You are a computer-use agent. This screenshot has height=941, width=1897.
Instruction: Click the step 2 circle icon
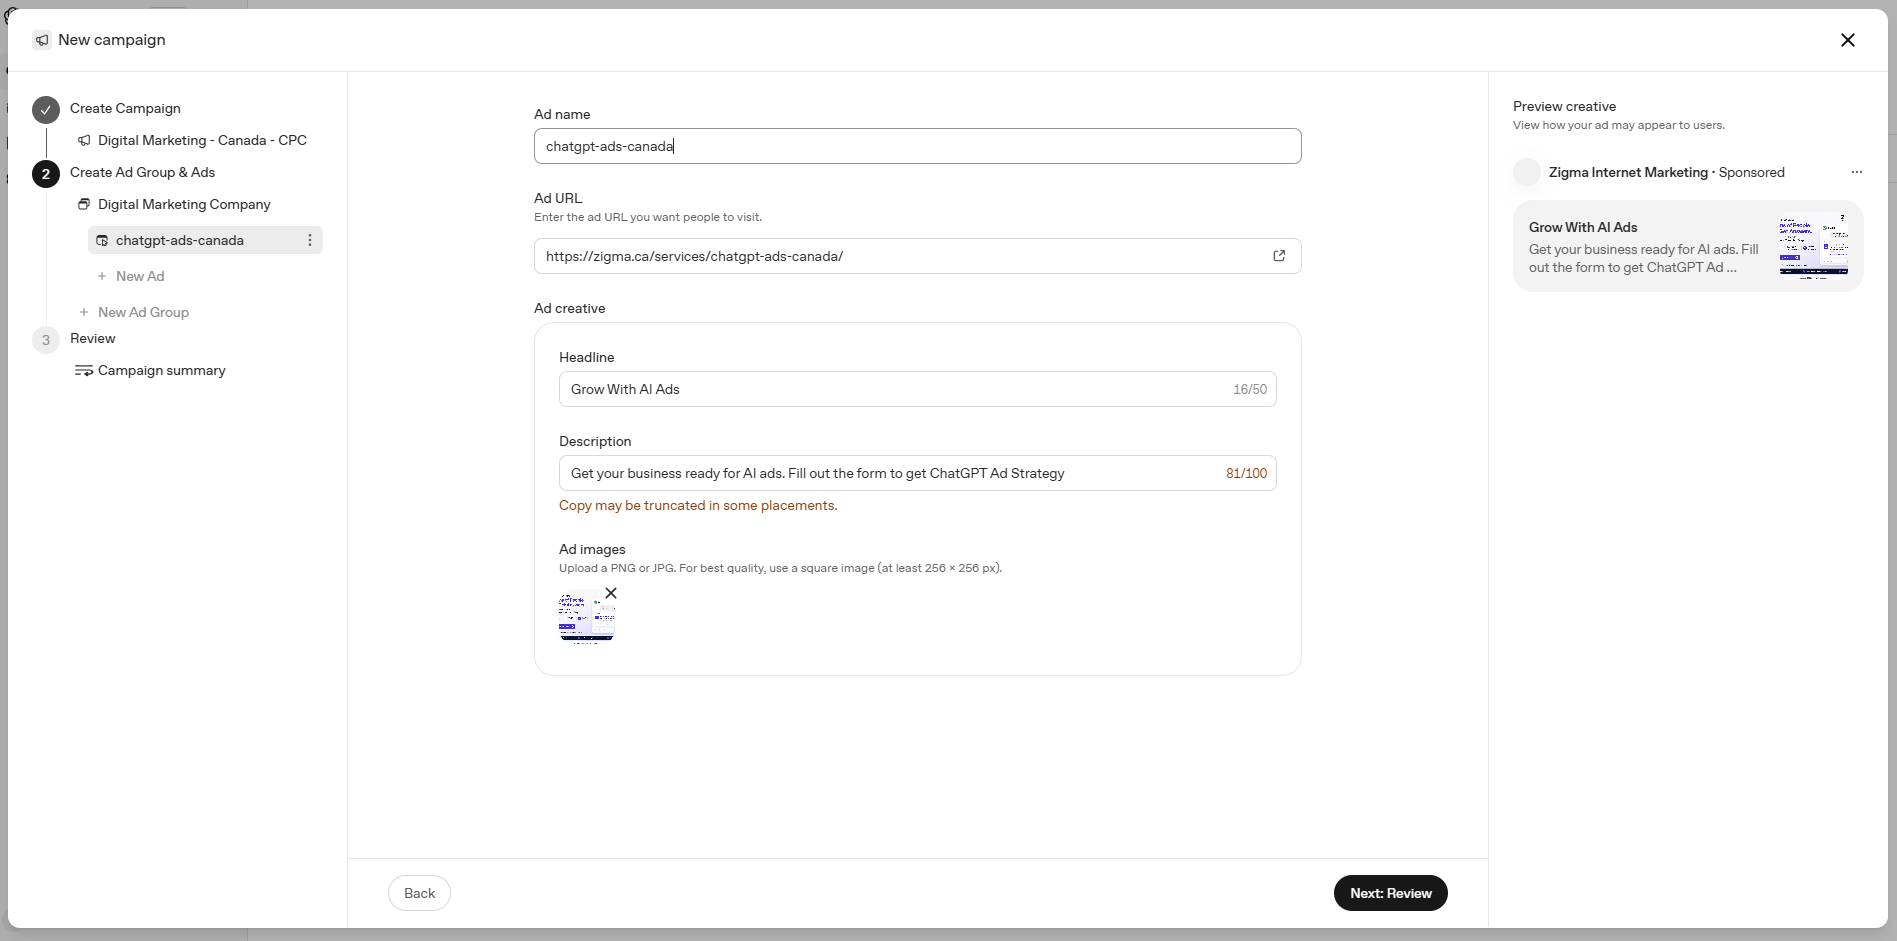(46, 174)
